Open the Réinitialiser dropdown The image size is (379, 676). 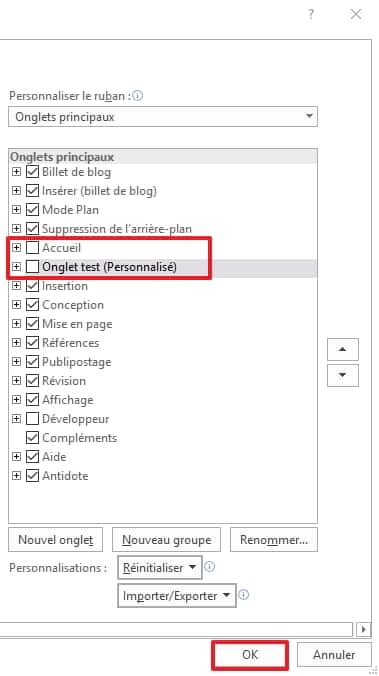160,567
